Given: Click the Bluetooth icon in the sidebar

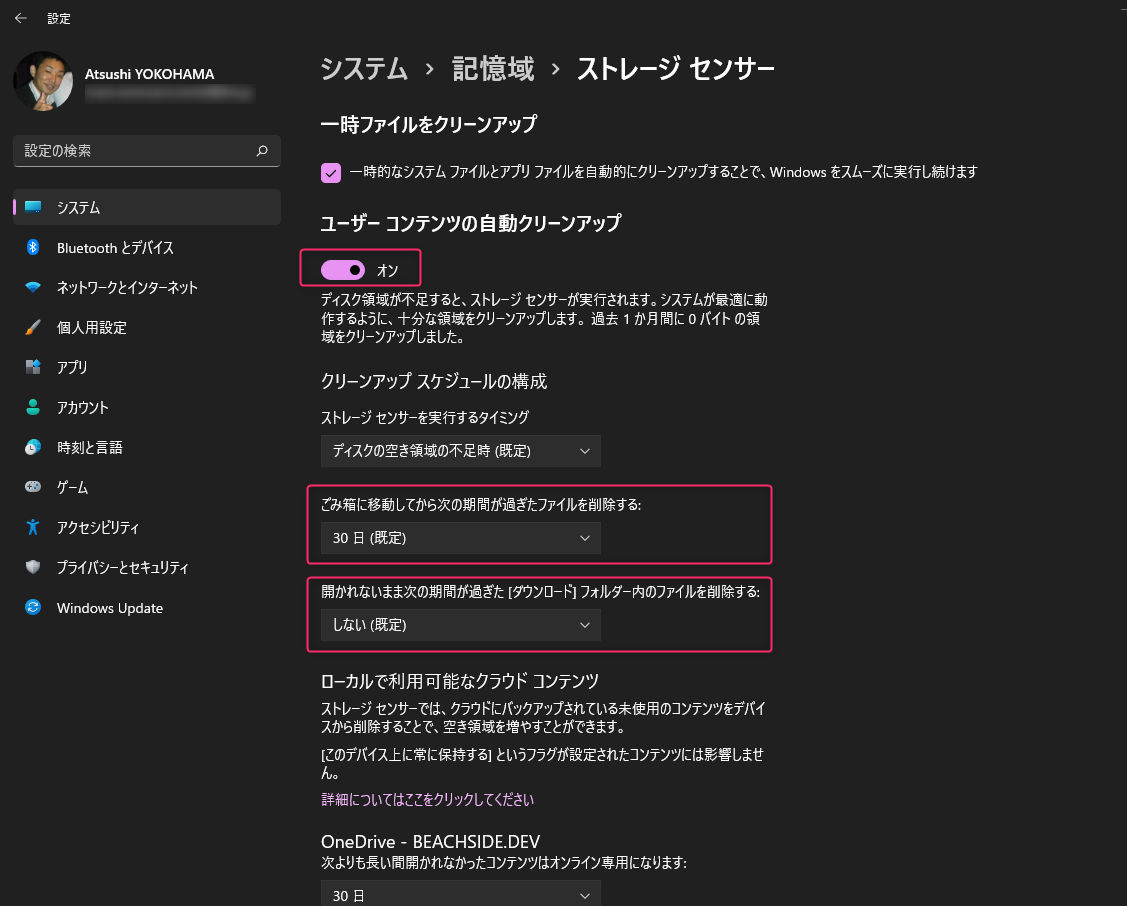Looking at the screenshot, I should click(33, 247).
